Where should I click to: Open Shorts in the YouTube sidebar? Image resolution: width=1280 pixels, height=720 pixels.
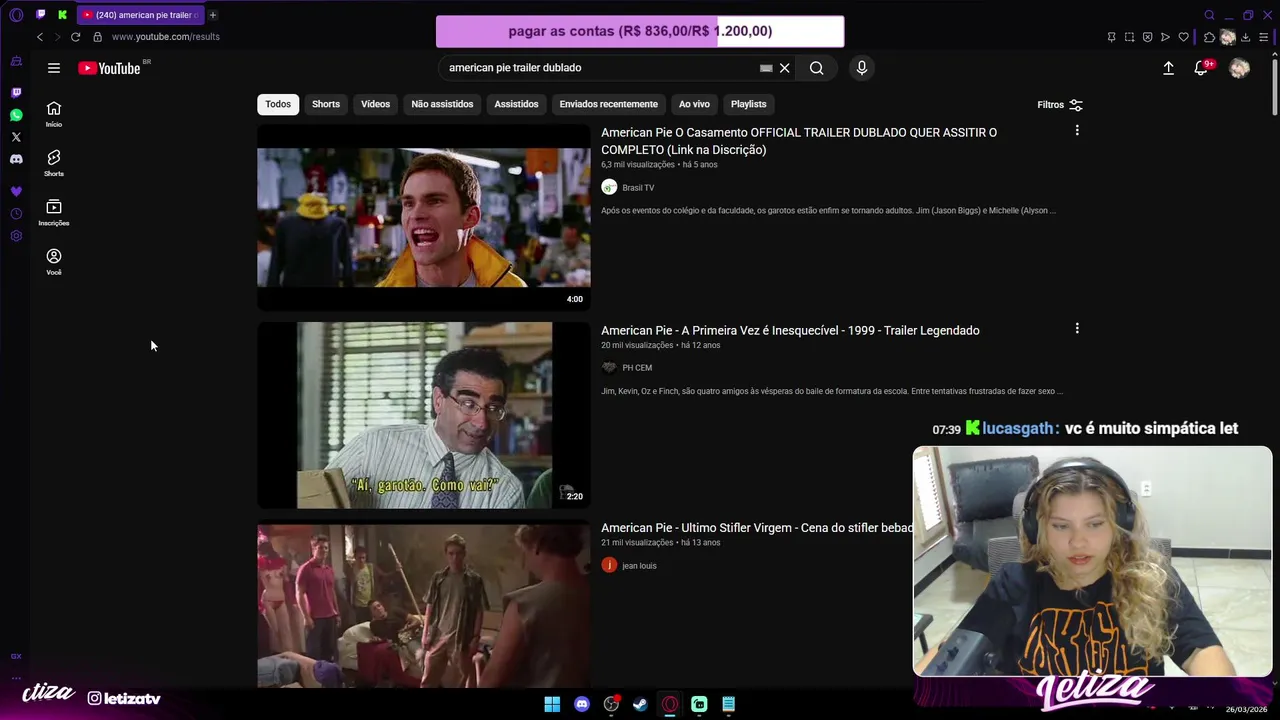click(x=54, y=163)
